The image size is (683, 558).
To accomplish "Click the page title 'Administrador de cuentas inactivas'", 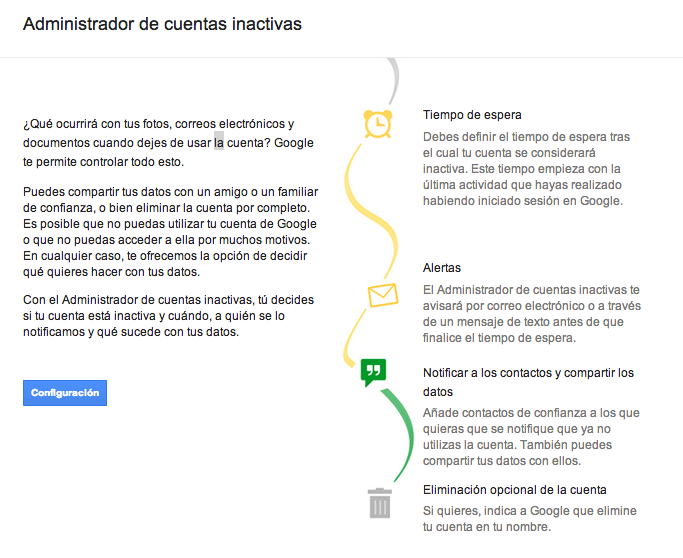I will tap(162, 24).
